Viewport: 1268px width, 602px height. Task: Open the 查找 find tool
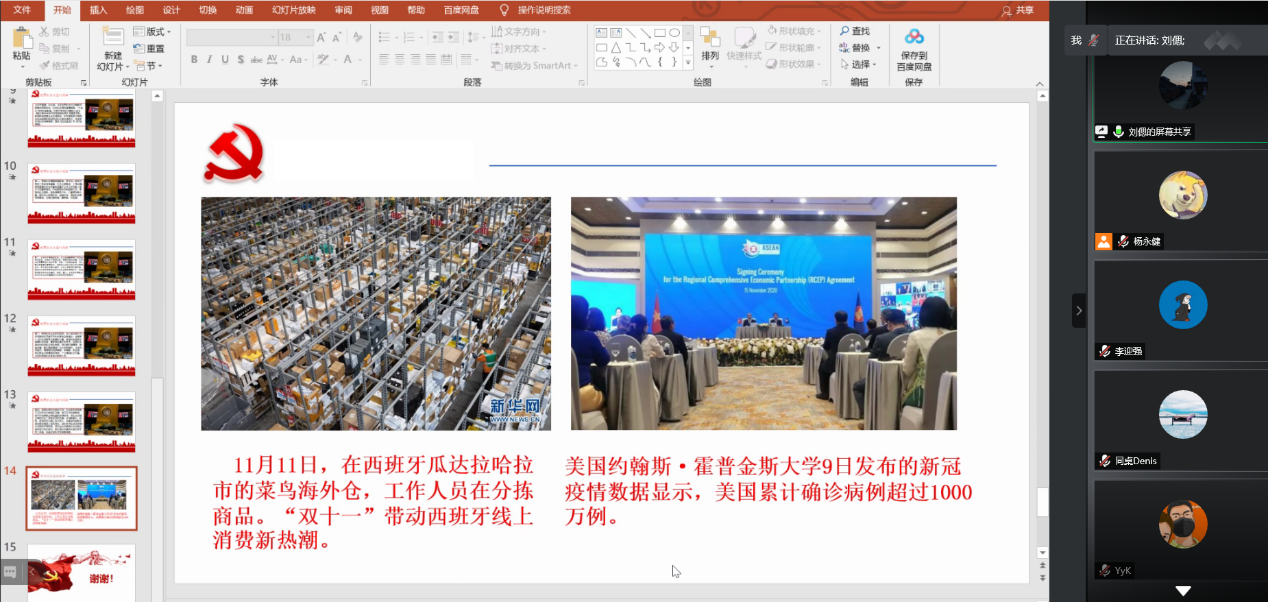click(x=854, y=32)
